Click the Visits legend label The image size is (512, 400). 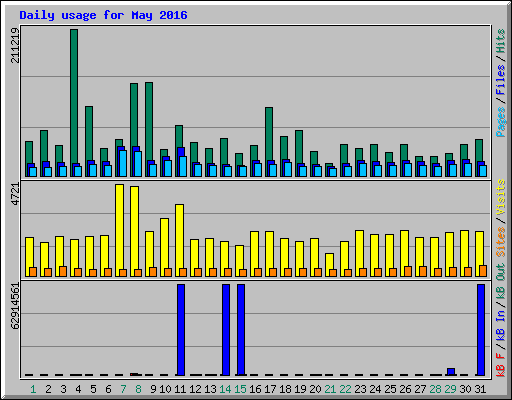point(500,197)
